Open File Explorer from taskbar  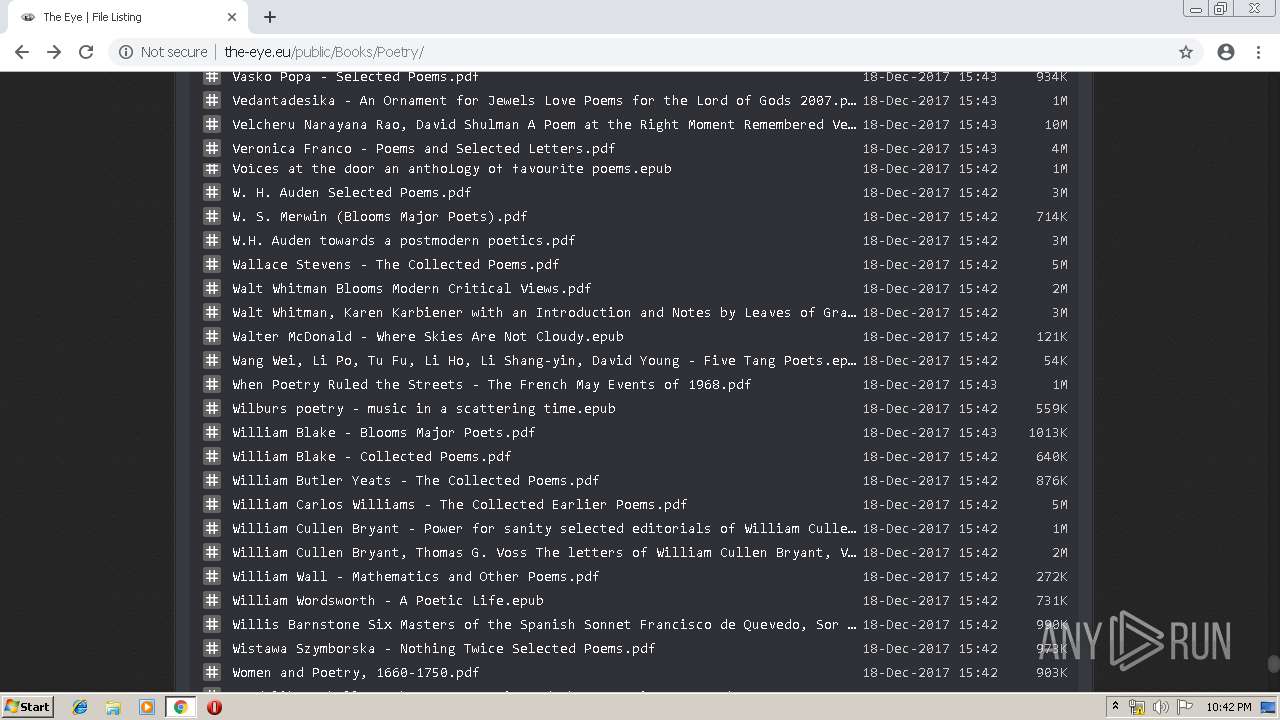(x=113, y=707)
